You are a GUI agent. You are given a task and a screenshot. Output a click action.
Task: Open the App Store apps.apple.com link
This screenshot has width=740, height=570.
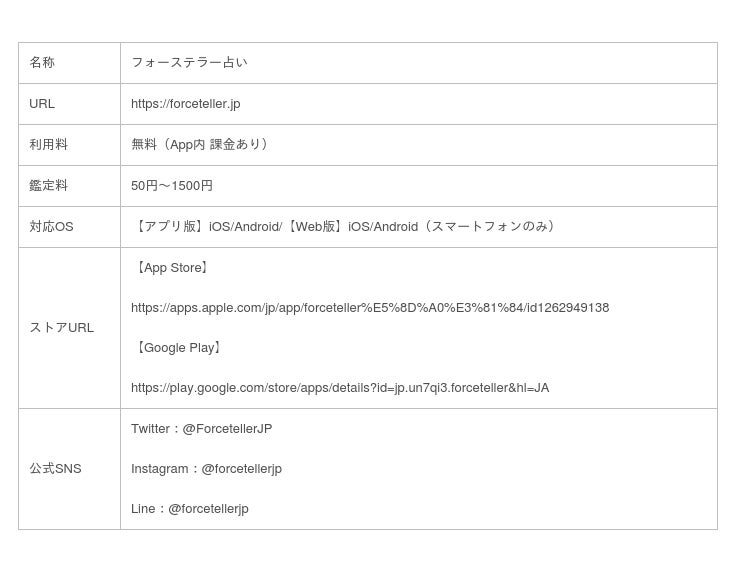click(369, 308)
